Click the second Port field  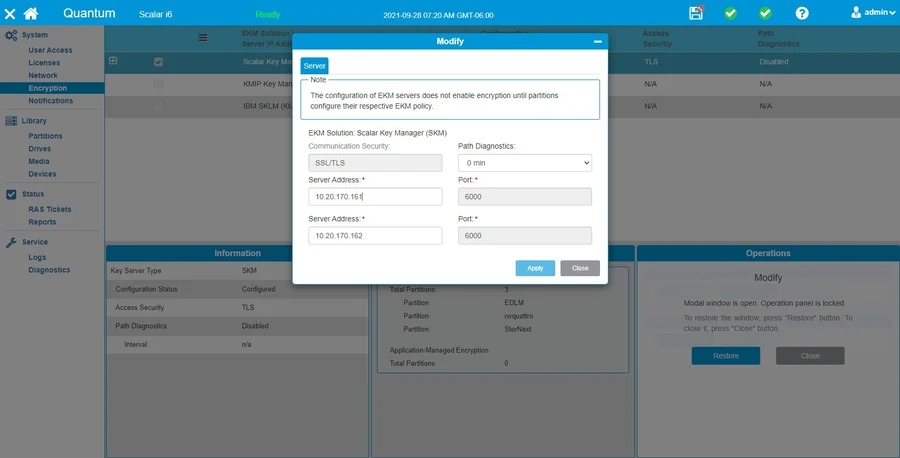525,235
